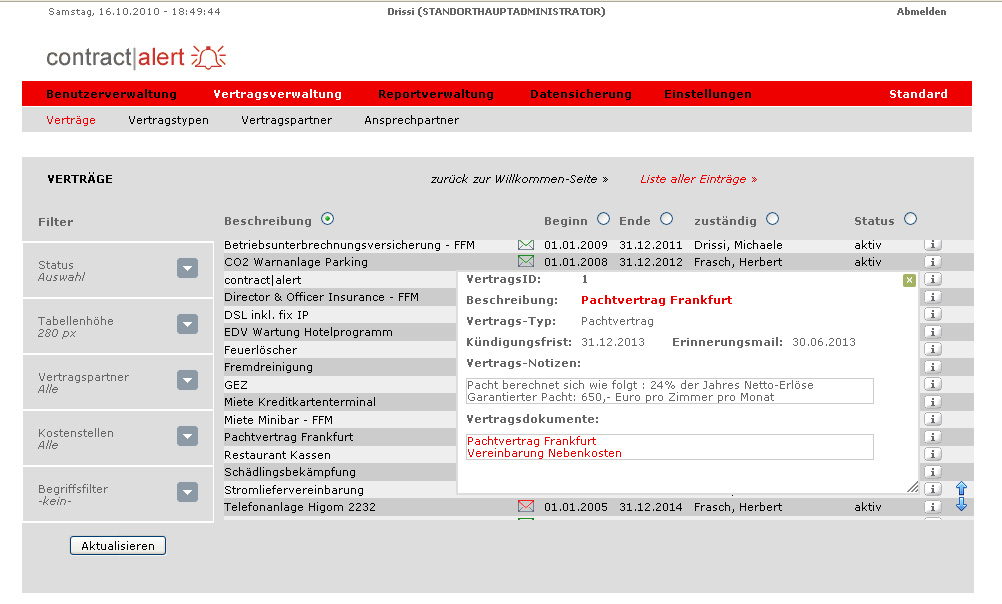The image size is (1002, 604).
Task: Open info icon for Telefonanlage Higom 2232
Action: [x=932, y=507]
